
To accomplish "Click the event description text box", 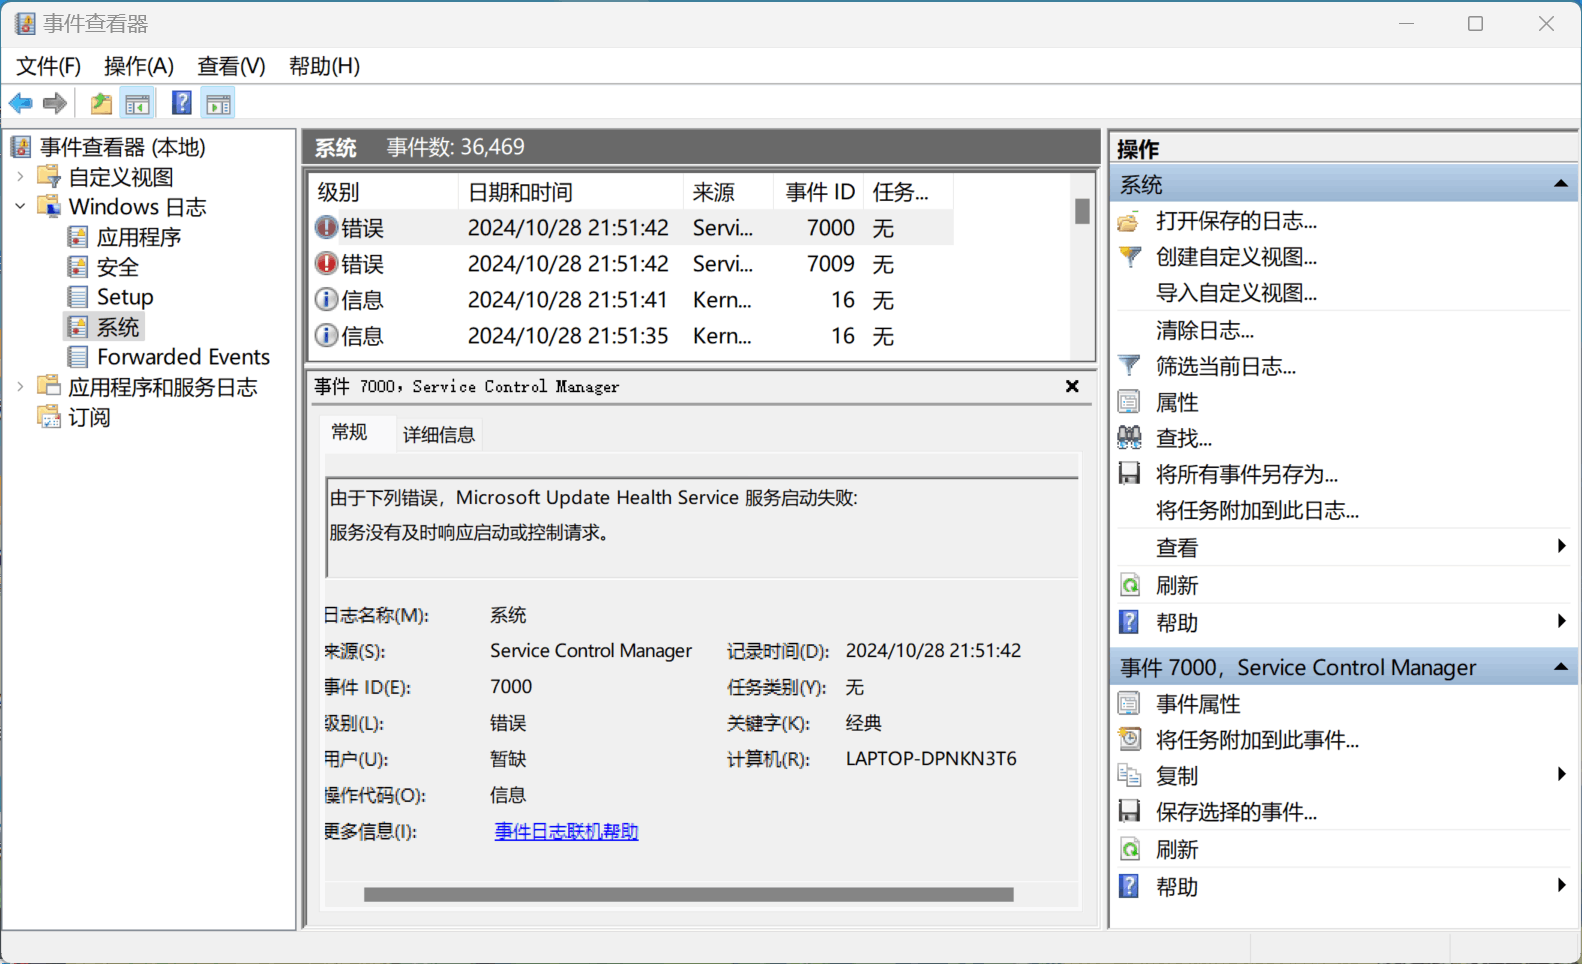I will (702, 528).
